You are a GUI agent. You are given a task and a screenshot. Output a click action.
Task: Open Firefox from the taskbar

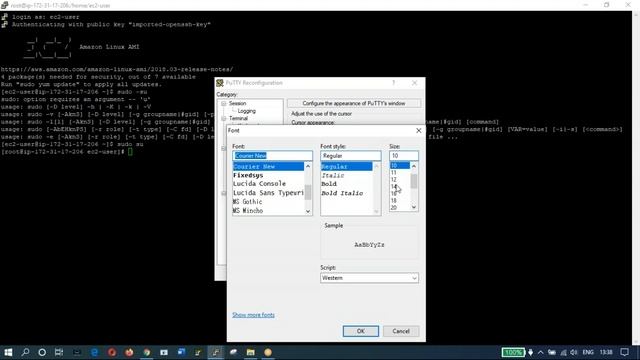click(129, 352)
